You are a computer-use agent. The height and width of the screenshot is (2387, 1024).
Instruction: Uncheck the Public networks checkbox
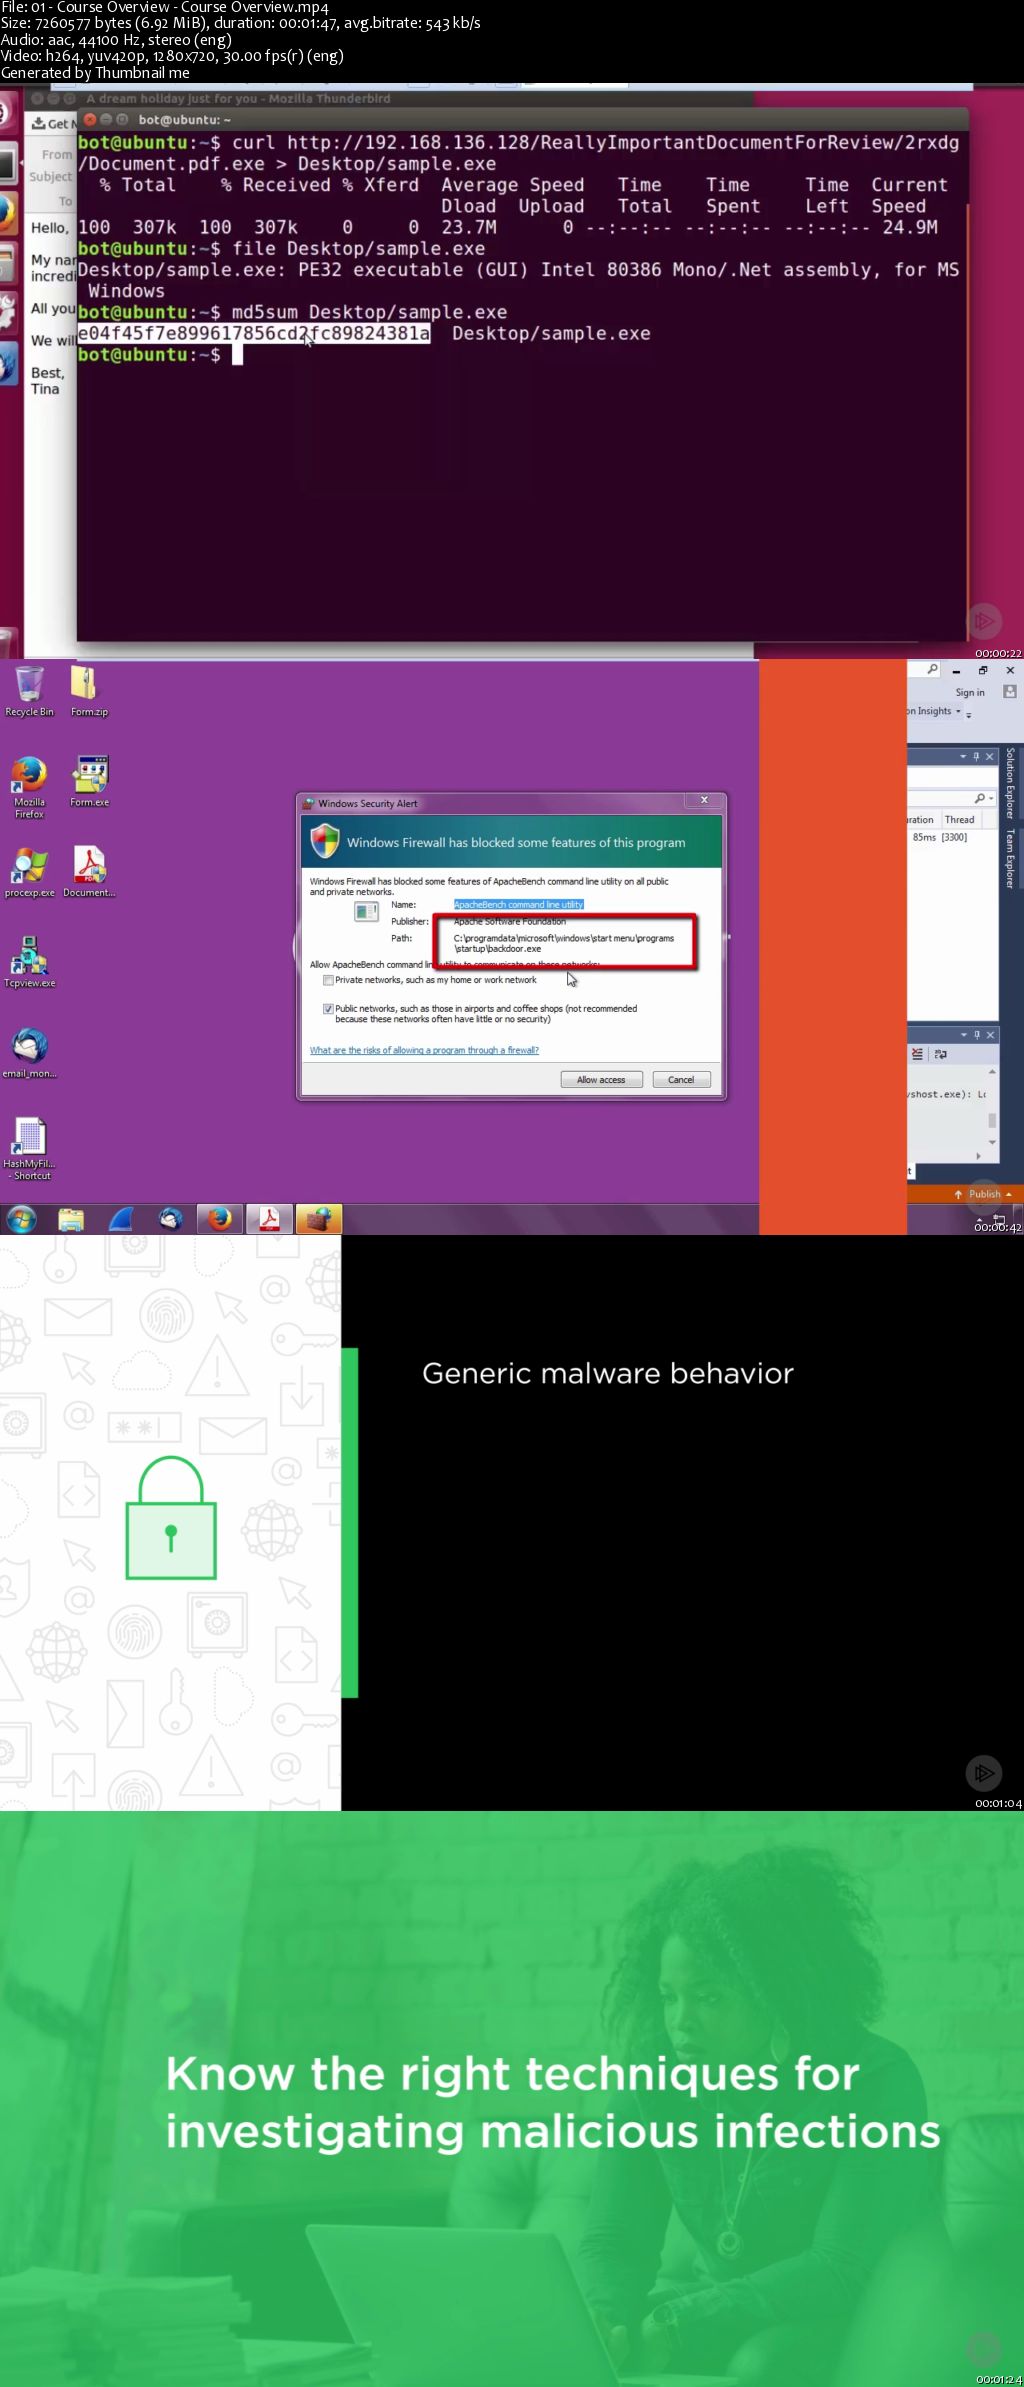(328, 1009)
